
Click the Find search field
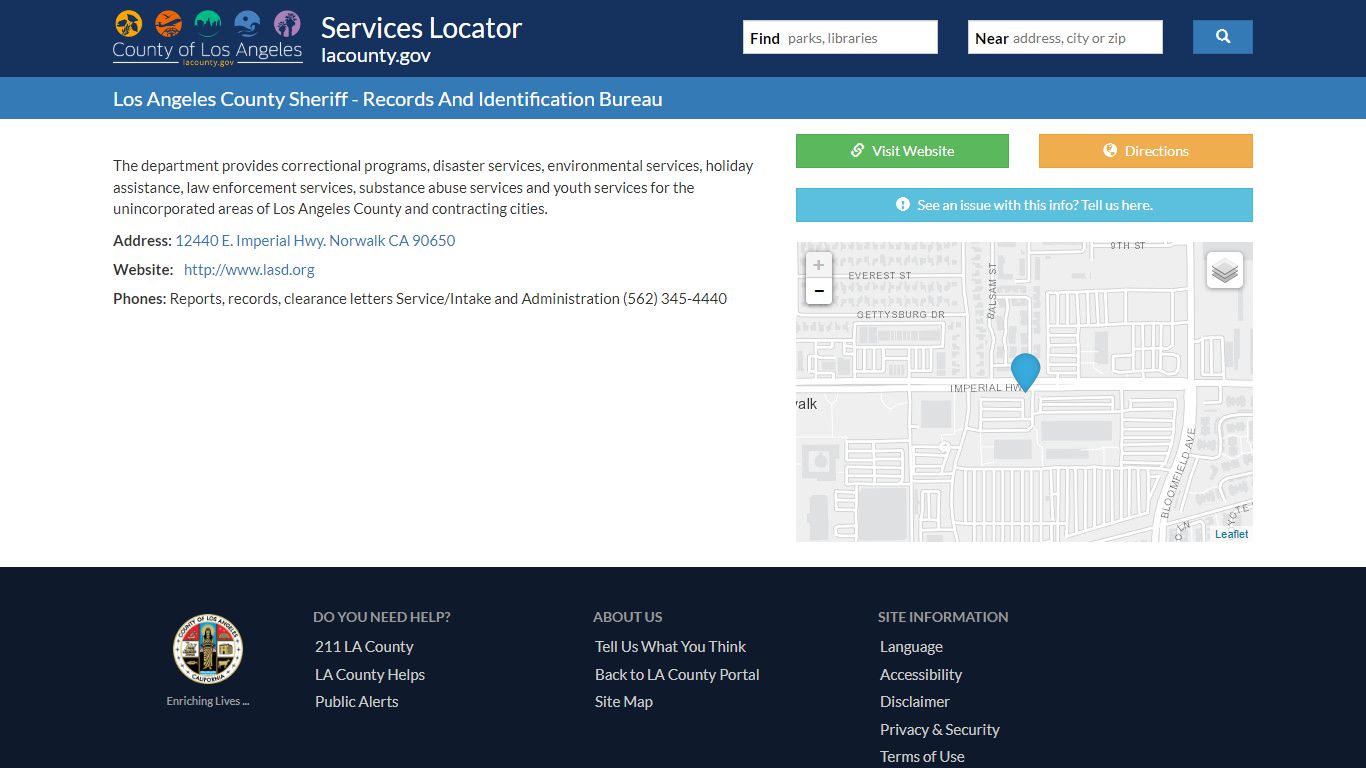pyautogui.click(x=840, y=38)
